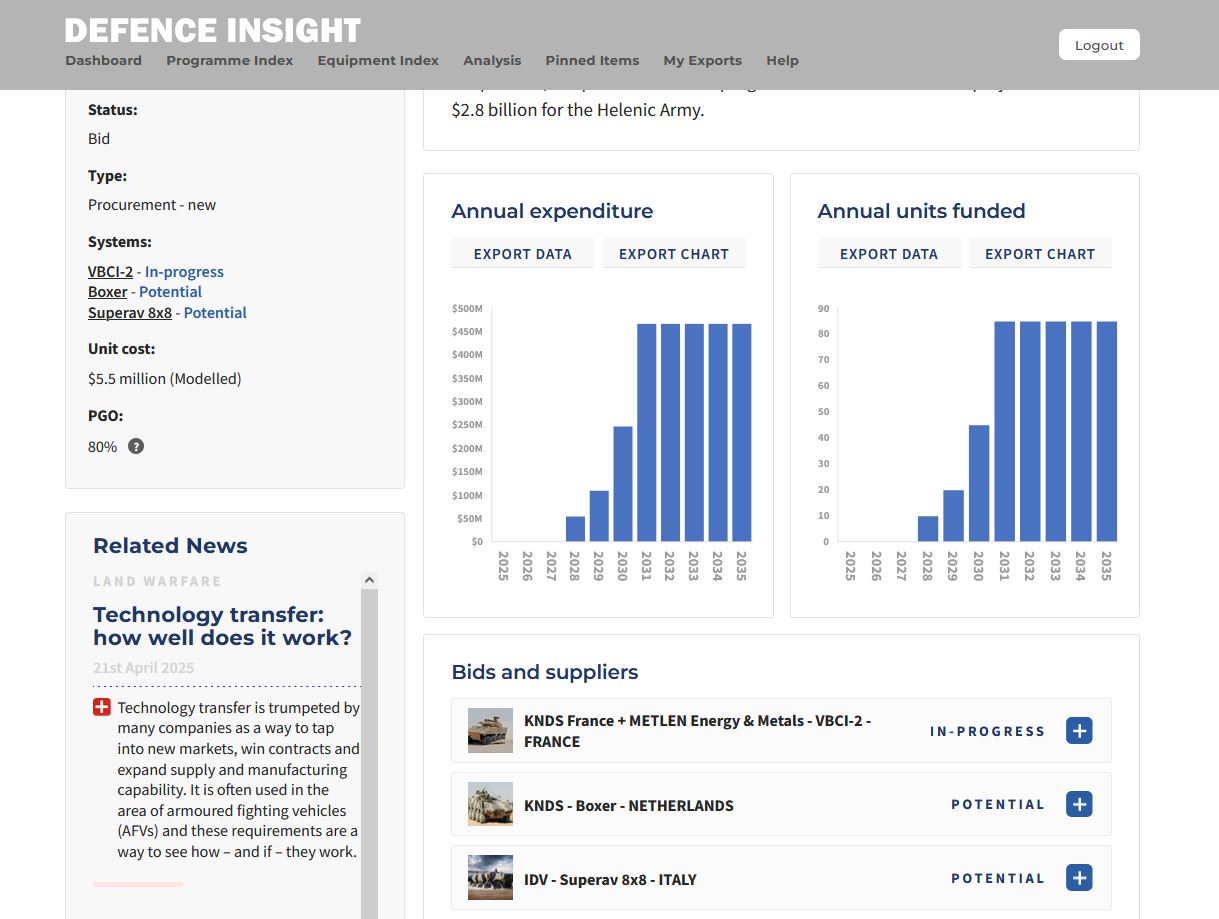
Task: Click the red plus icon beside the news text
Action: click(101, 708)
